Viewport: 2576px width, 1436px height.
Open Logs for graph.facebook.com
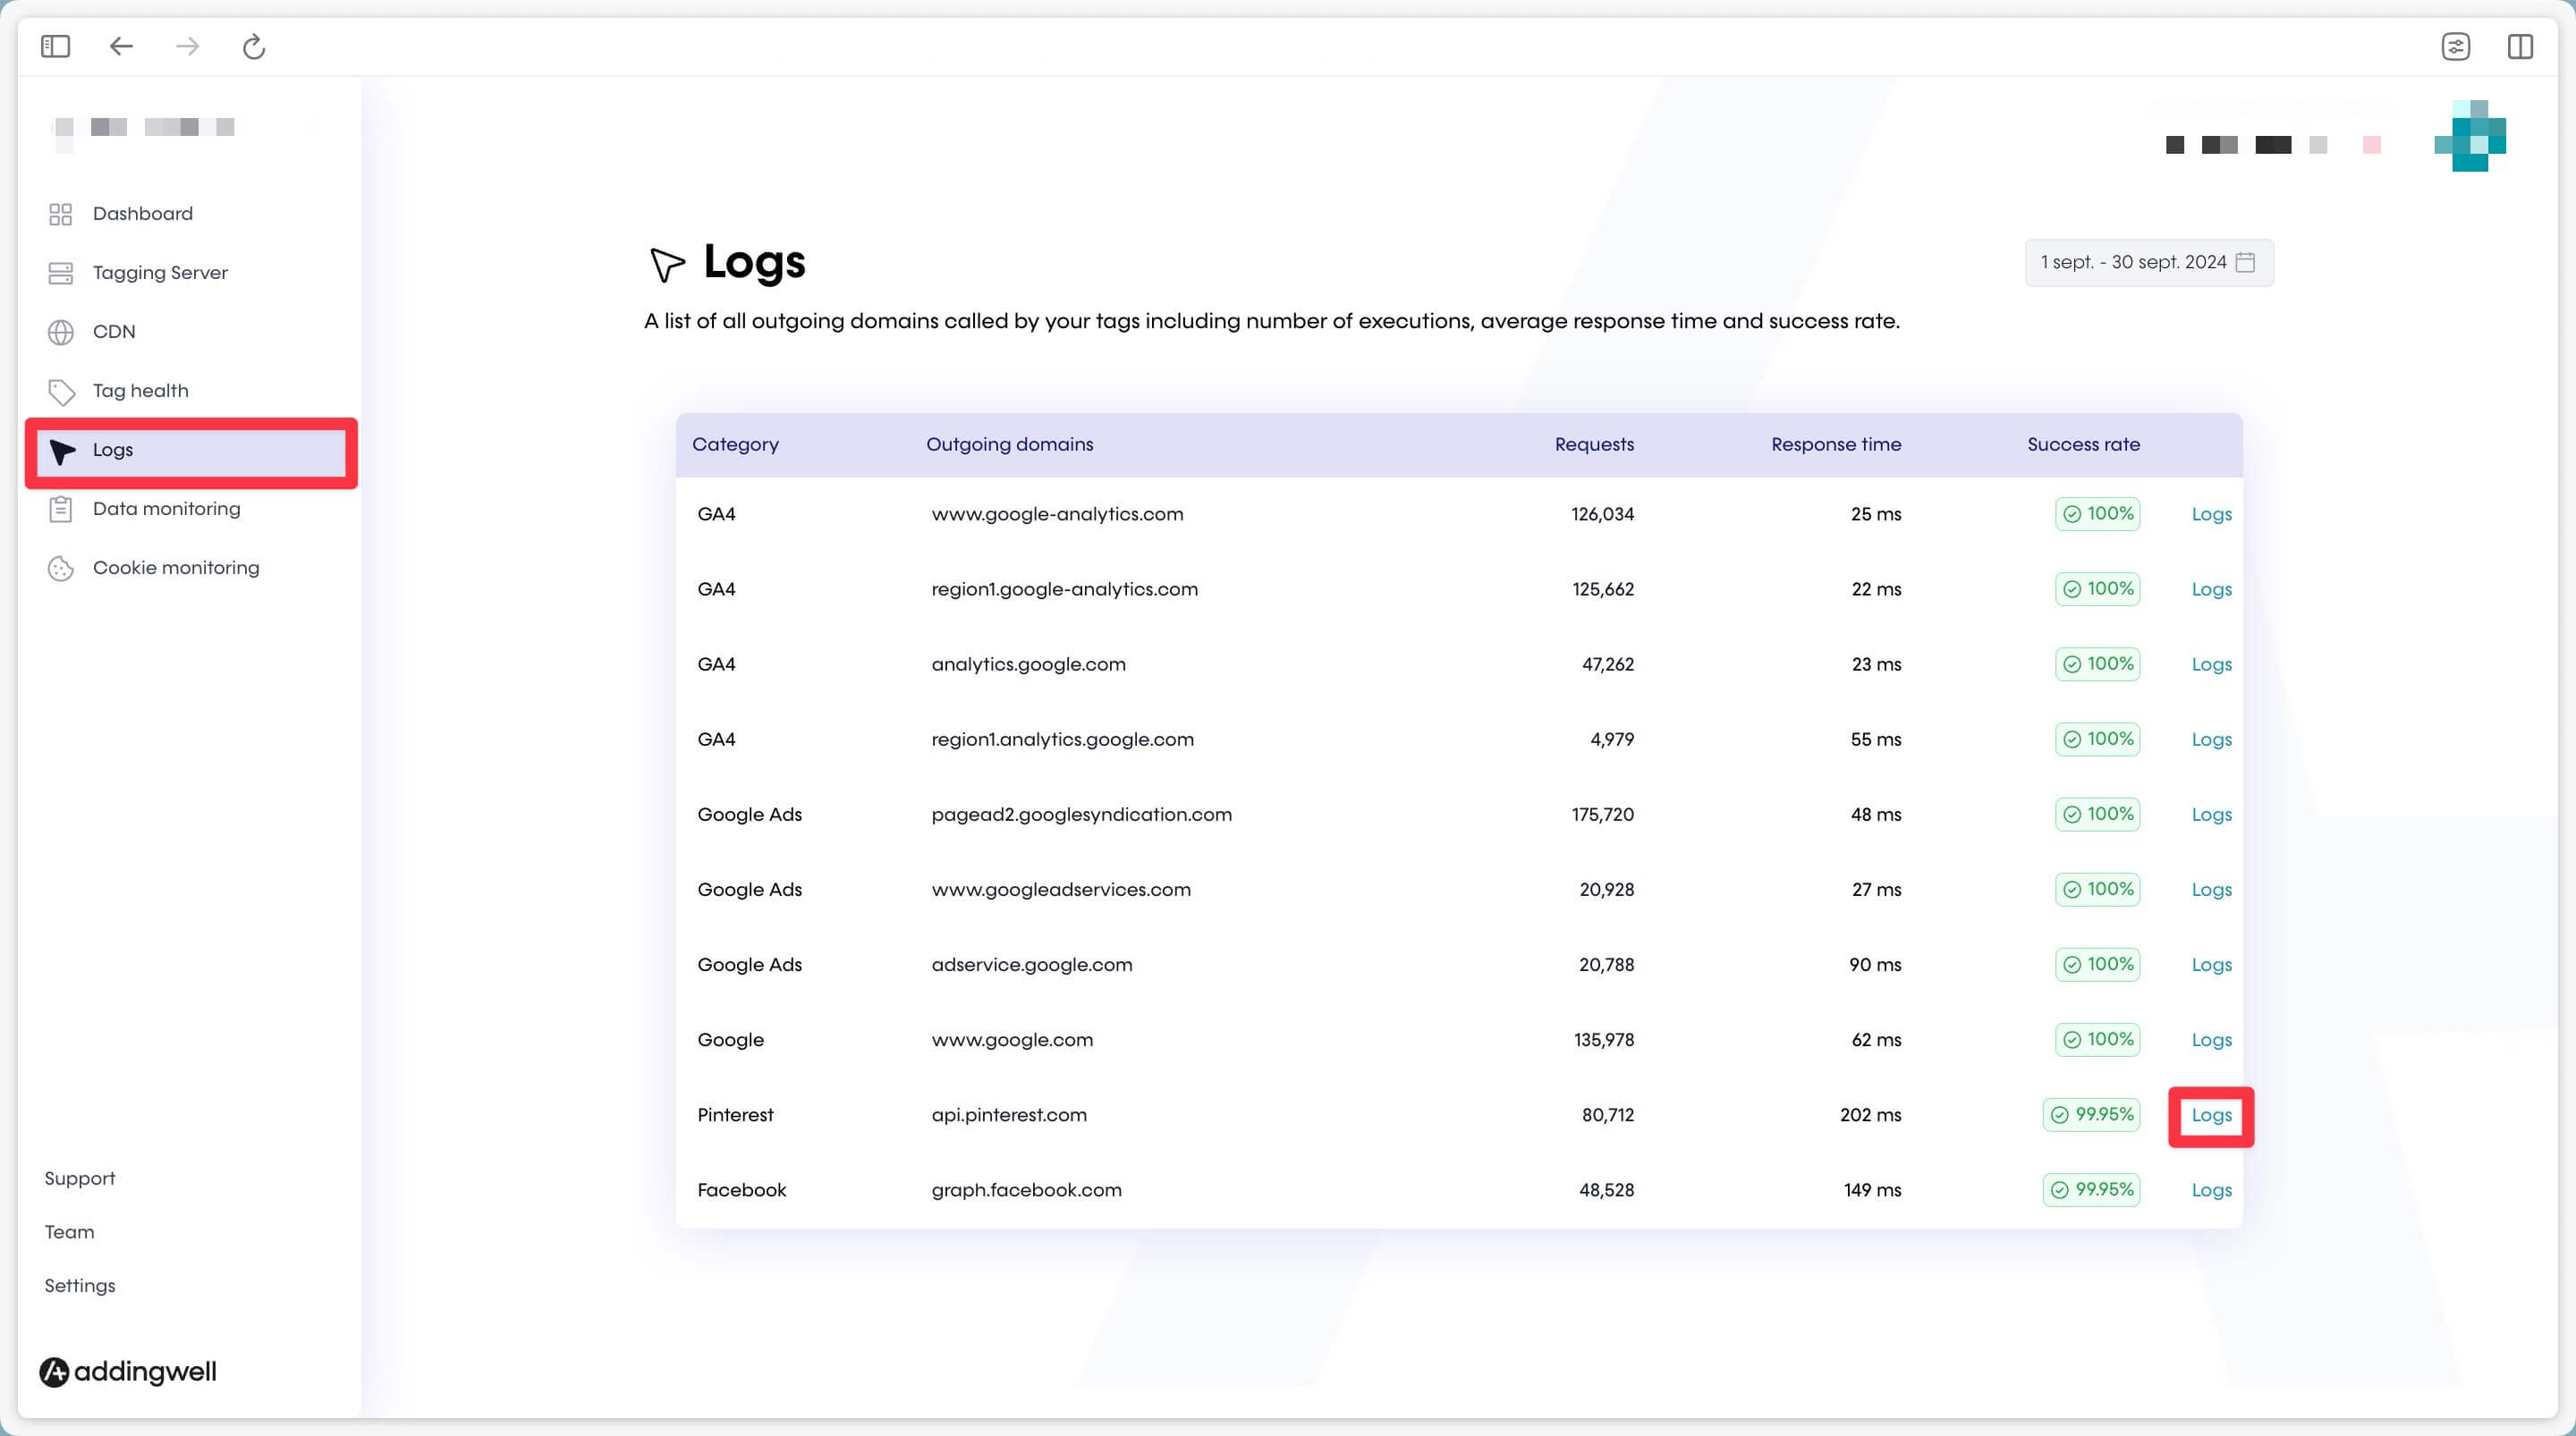click(2211, 1190)
